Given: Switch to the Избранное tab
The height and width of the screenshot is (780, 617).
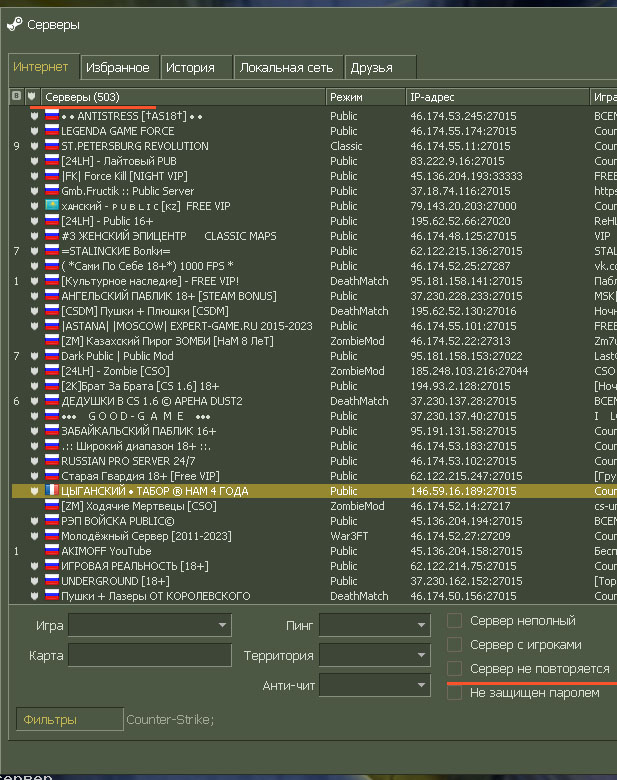Looking at the screenshot, I should [119, 67].
